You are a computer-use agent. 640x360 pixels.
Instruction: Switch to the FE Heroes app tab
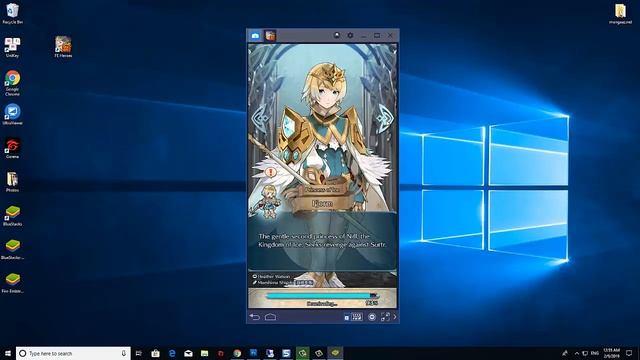click(x=270, y=36)
